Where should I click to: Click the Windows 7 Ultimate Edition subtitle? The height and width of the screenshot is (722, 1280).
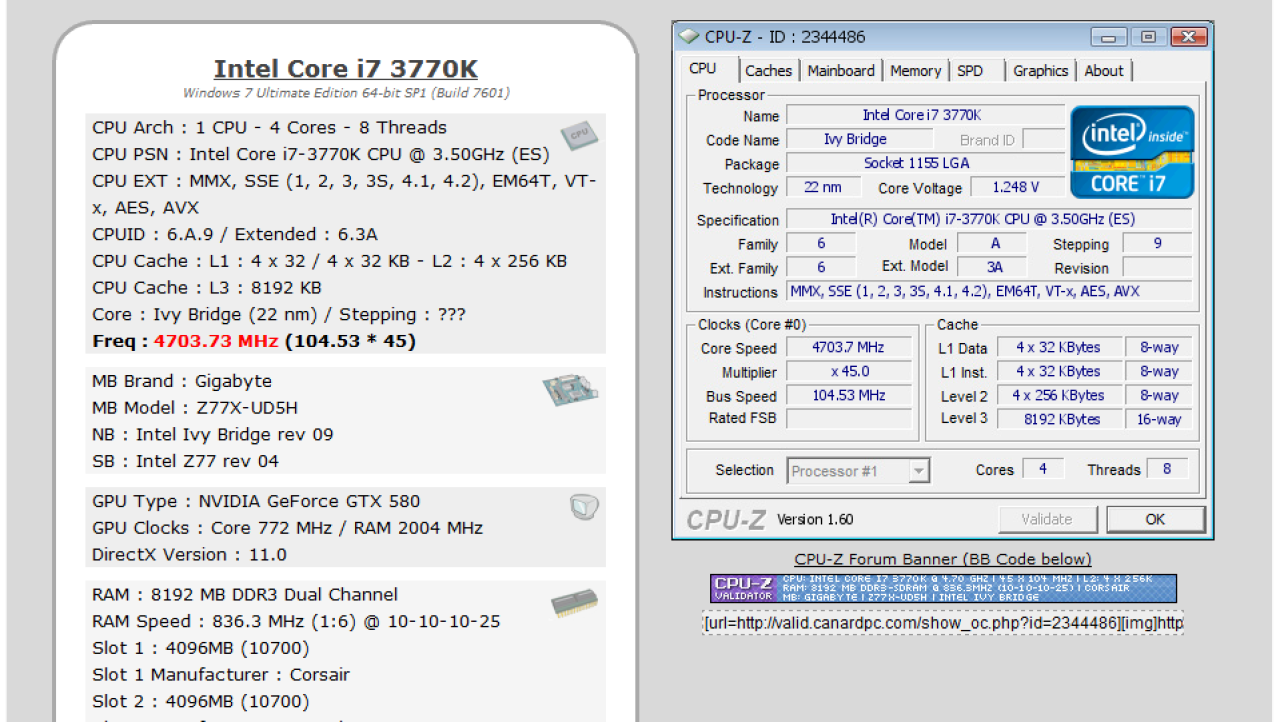[x=346, y=93]
